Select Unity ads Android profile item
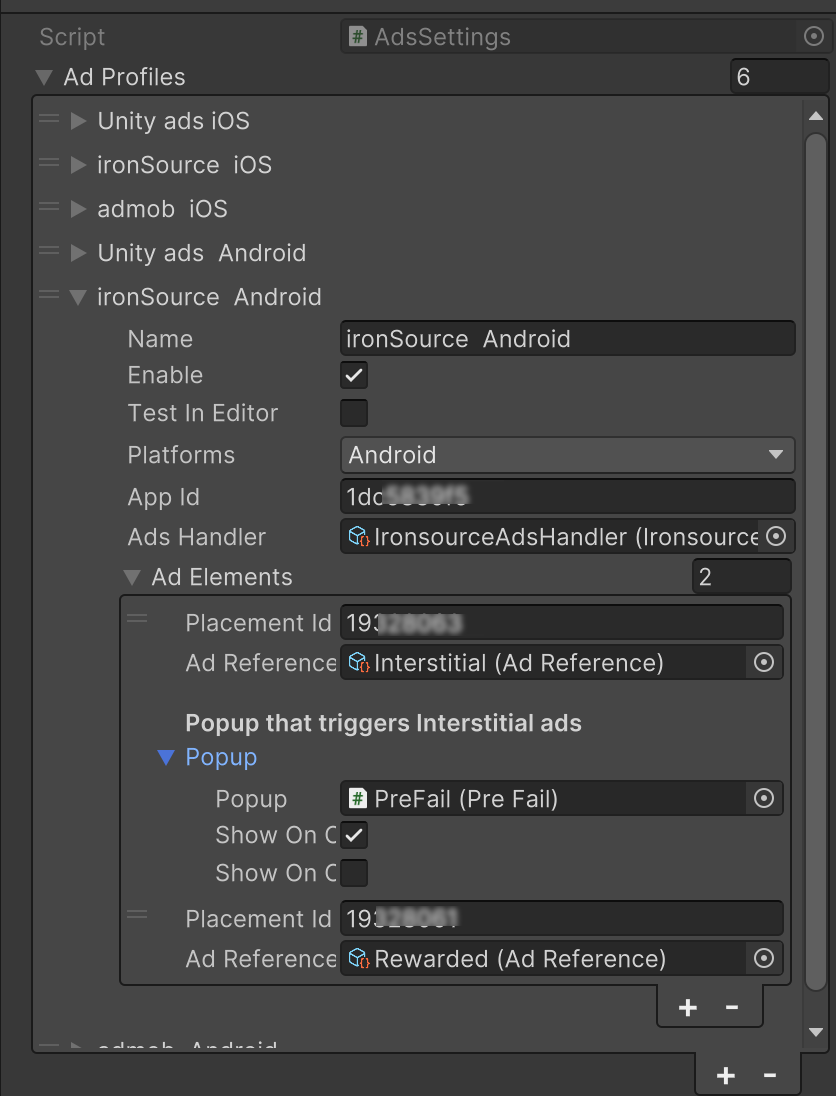836x1096 pixels. point(201,253)
